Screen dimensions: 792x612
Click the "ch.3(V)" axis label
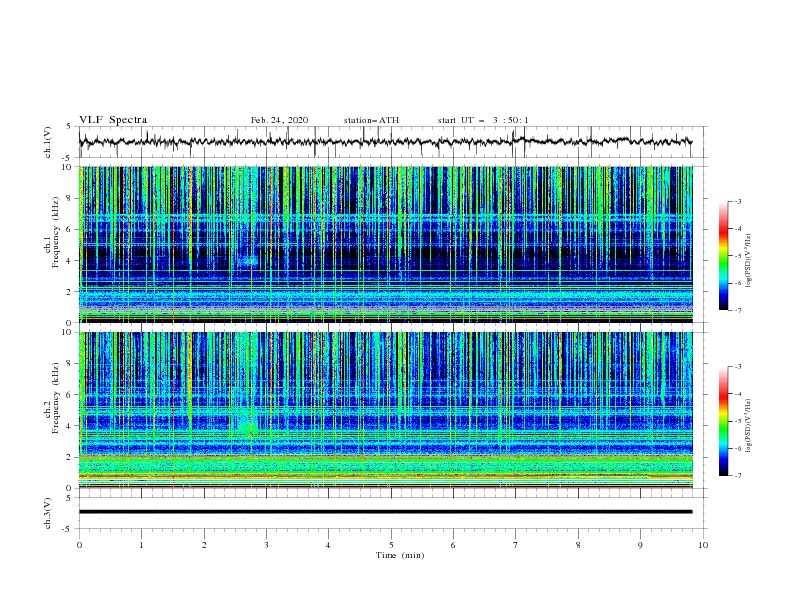coord(48,513)
